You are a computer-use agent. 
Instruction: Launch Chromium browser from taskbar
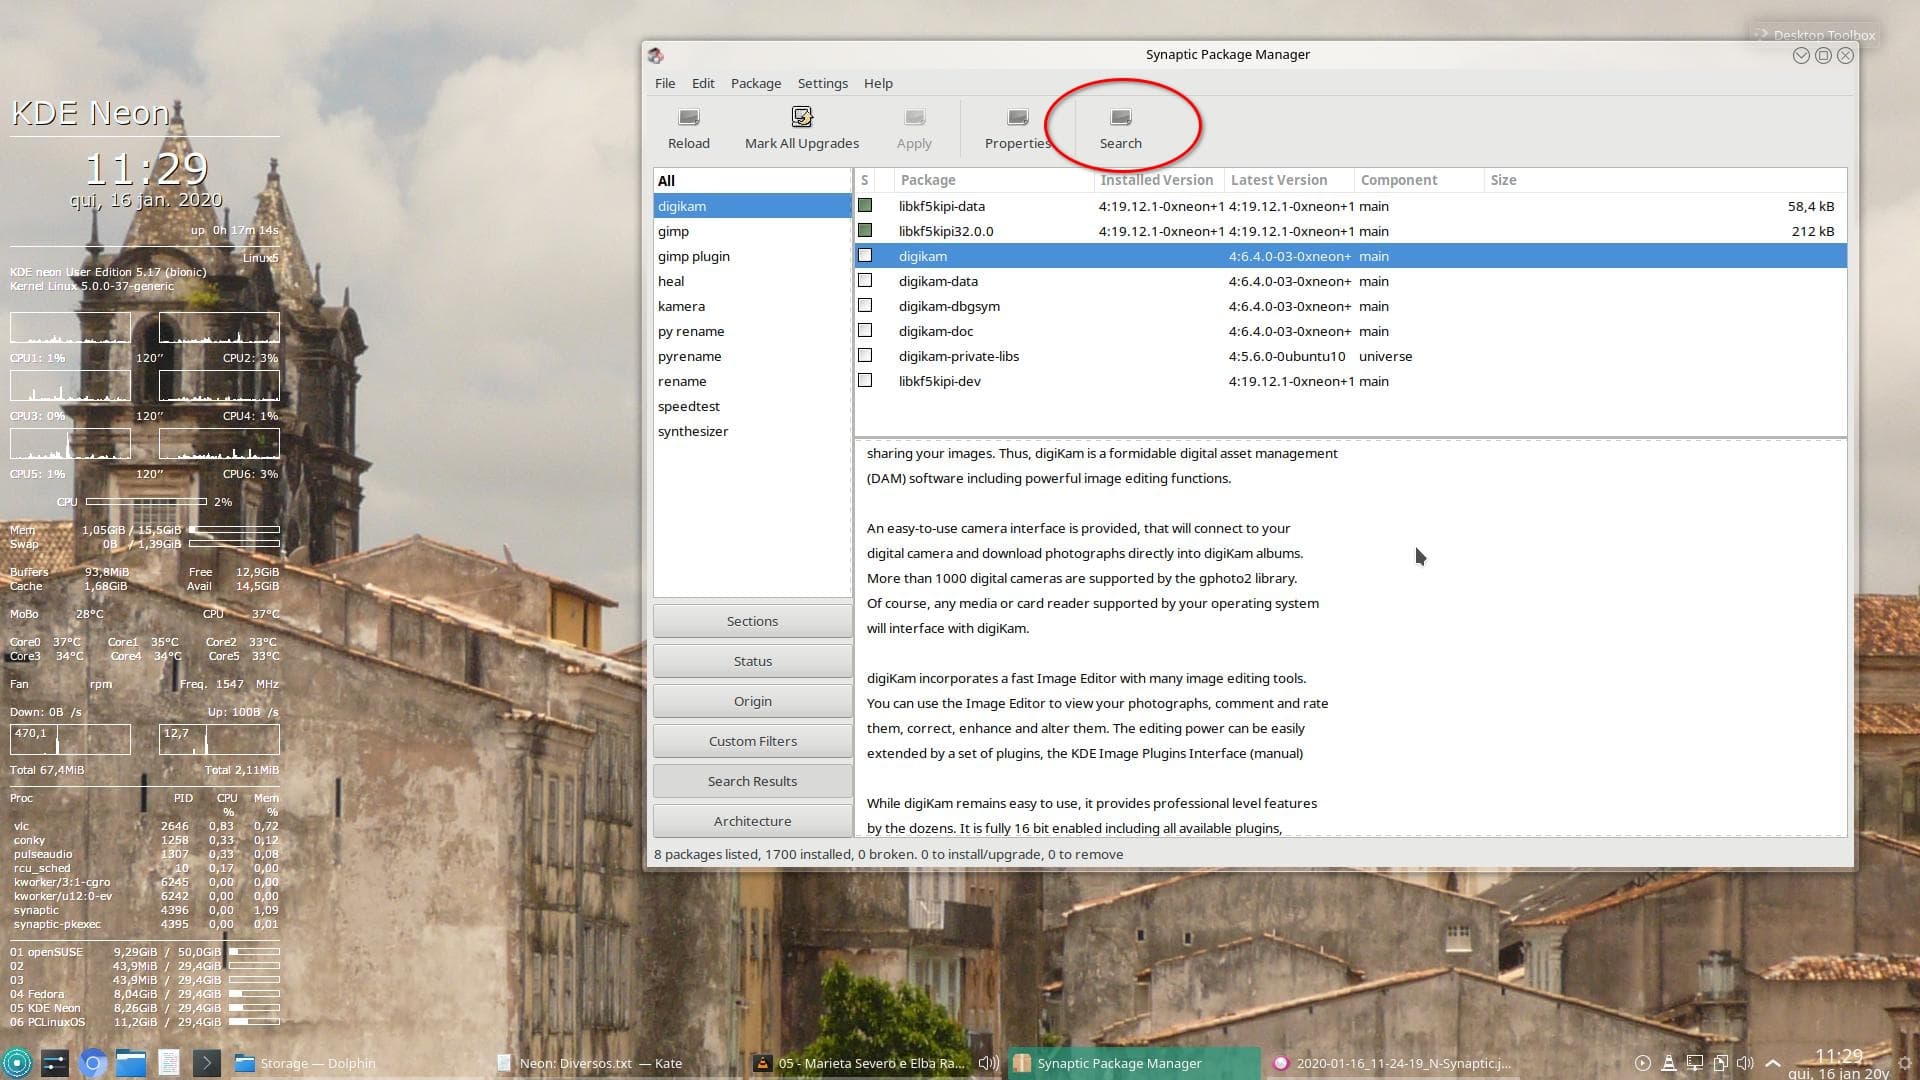tap(93, 1063)
